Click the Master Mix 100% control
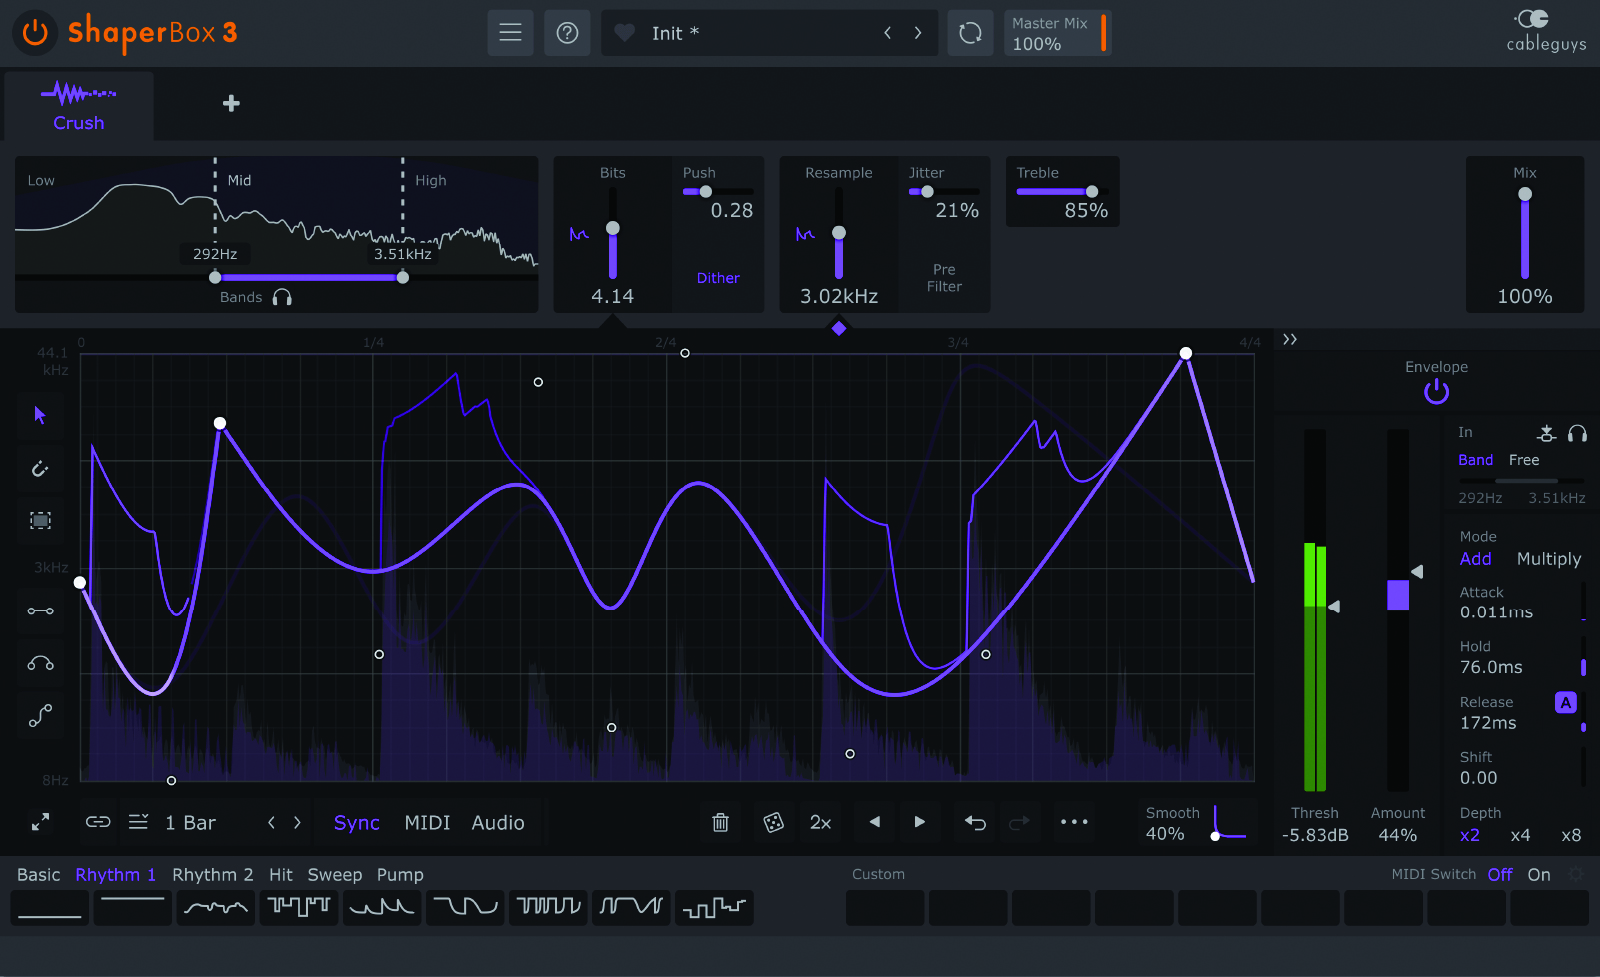 [1057, 33]
